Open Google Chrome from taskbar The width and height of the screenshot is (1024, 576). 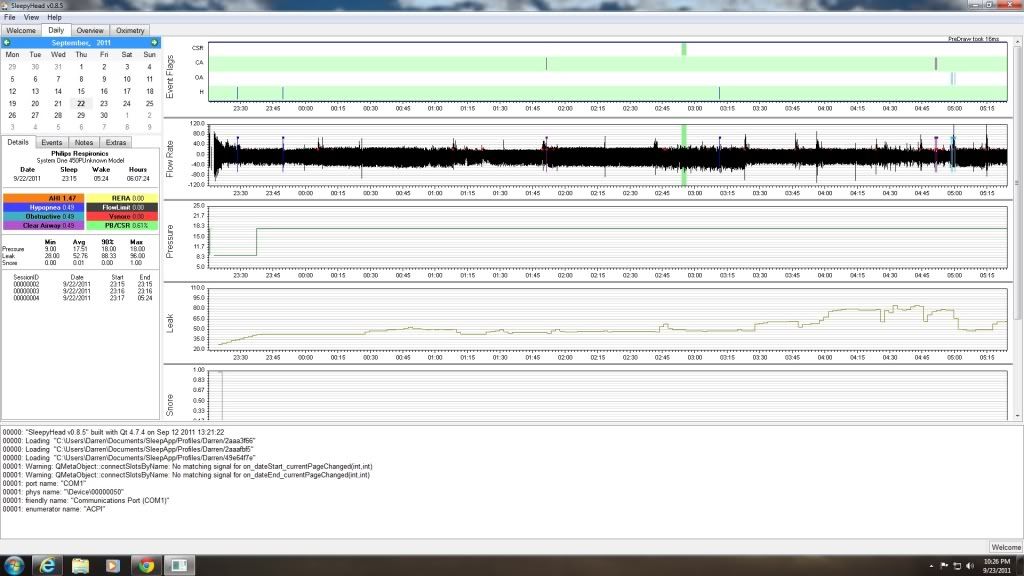point(145,565)
